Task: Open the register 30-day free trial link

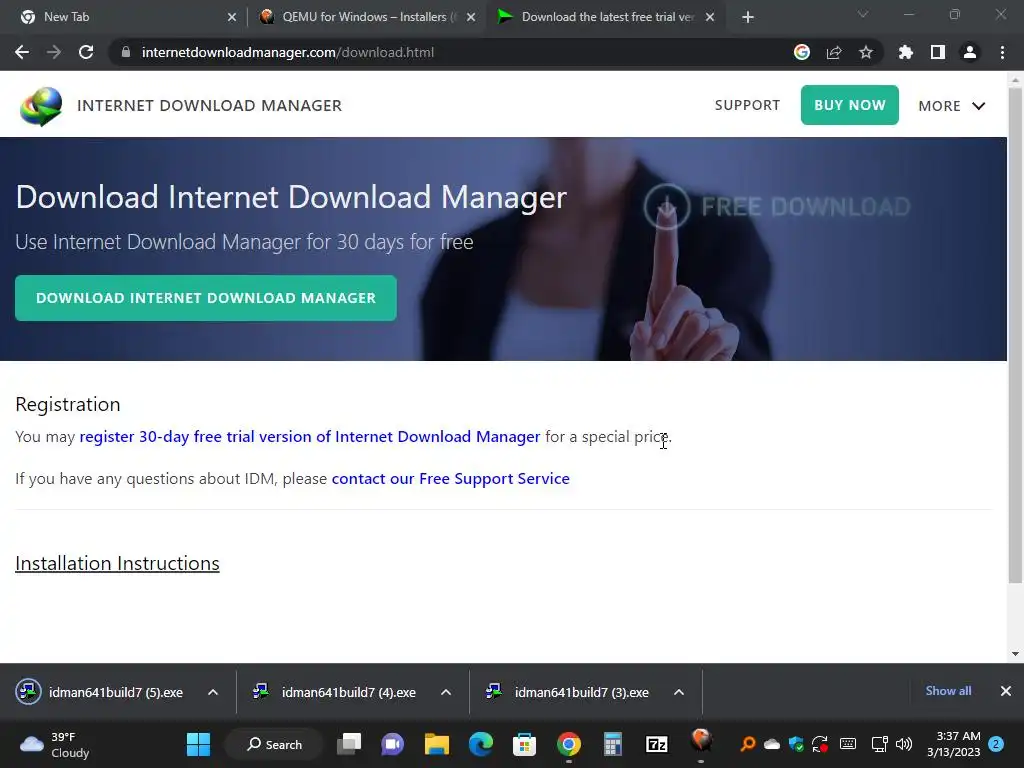Action: [310, 436]
